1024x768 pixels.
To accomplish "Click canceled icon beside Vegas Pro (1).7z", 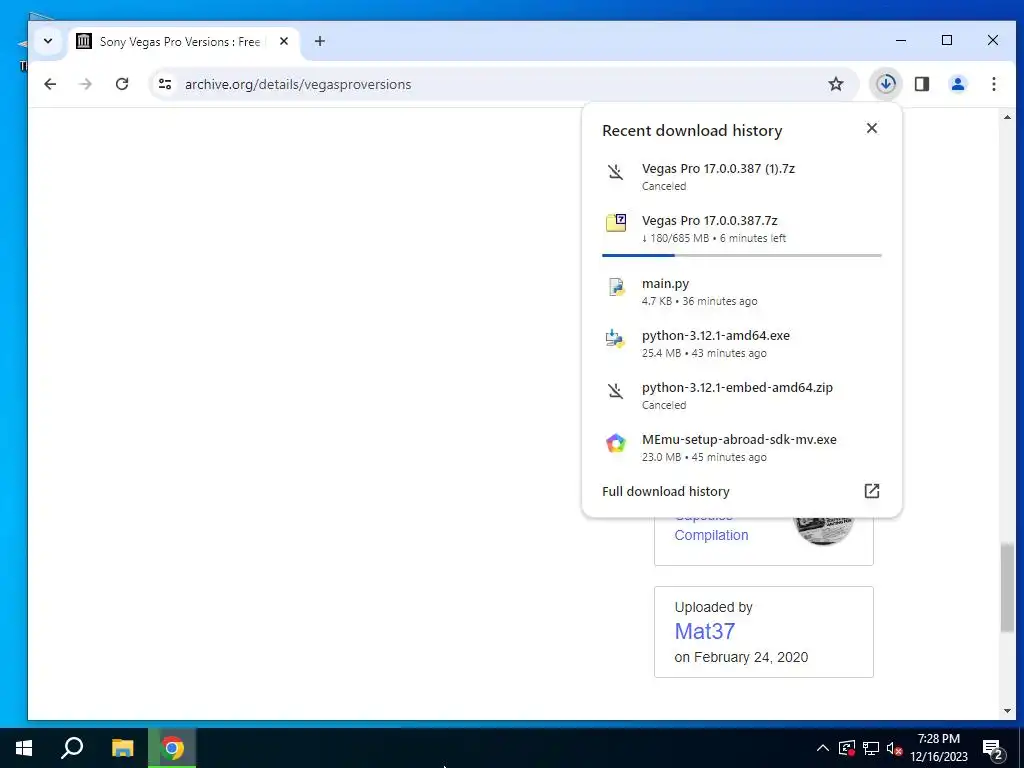I will point(615,172).
